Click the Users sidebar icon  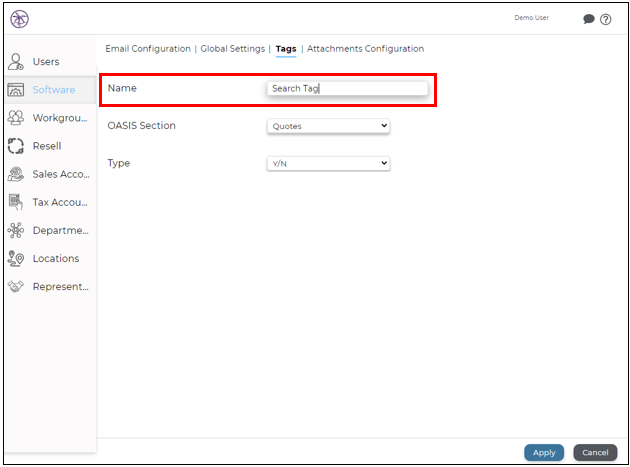coord(16,61)
